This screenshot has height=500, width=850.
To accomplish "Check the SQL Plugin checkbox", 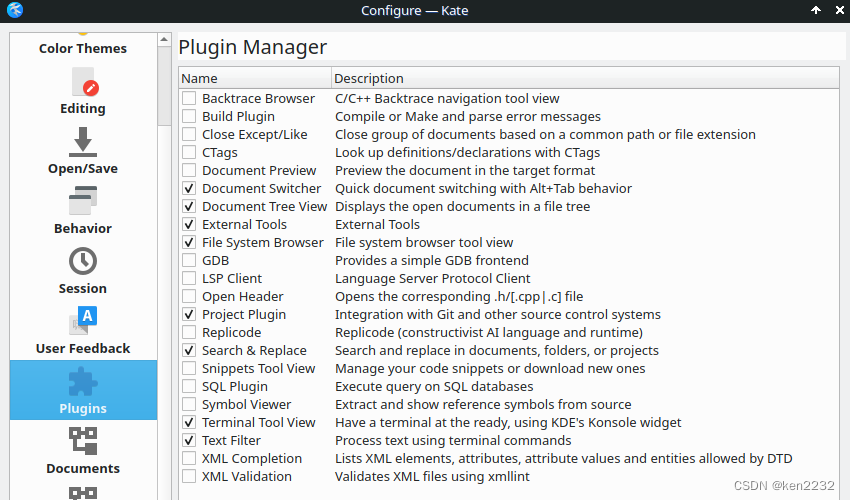I will coord(189,386).
